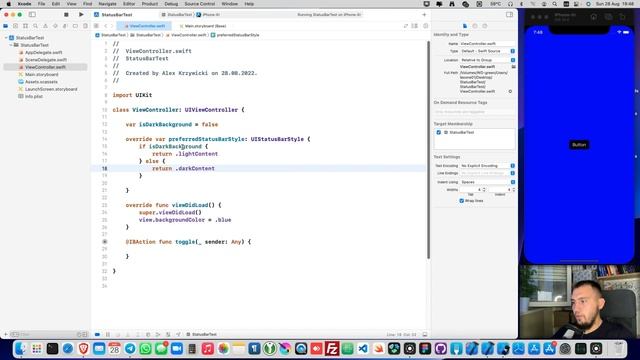Open the symbol navigator
Screen dimensions: 640x360
(x=25, y=26)
